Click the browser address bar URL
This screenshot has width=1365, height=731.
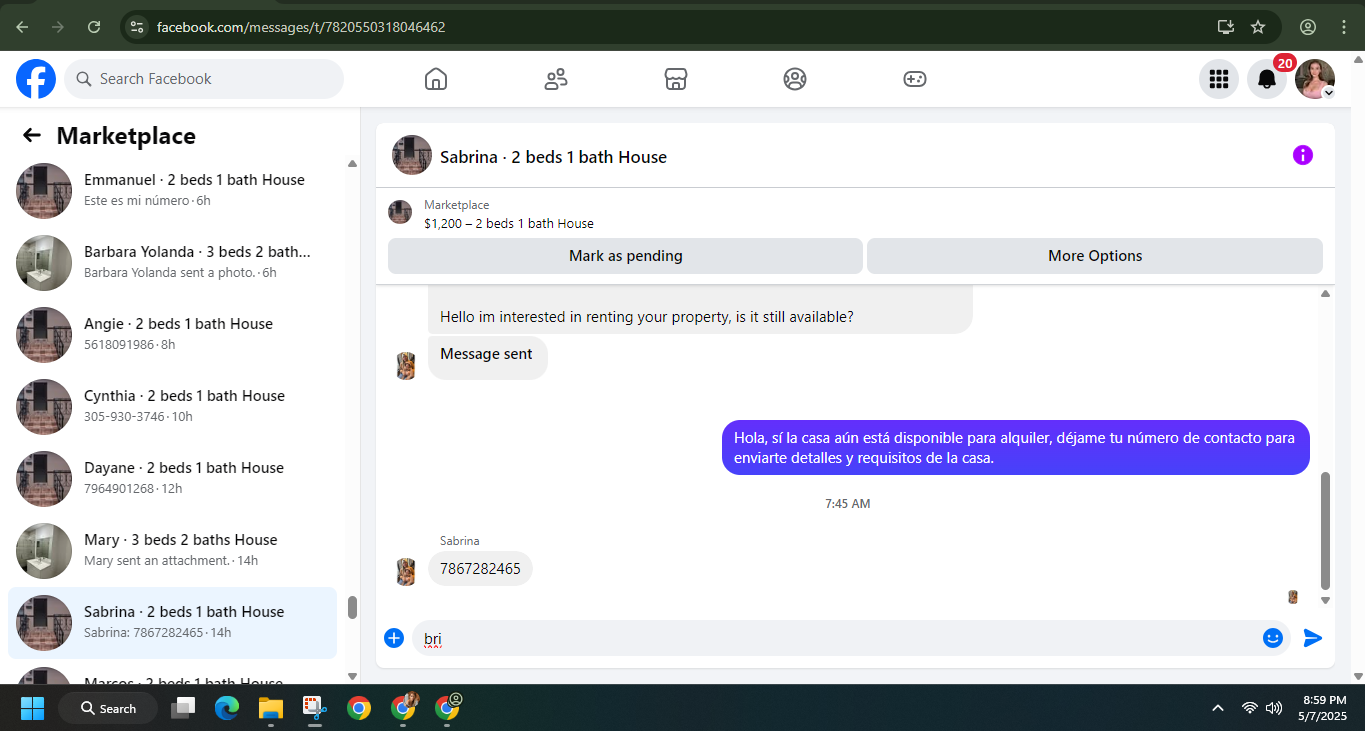301,27
